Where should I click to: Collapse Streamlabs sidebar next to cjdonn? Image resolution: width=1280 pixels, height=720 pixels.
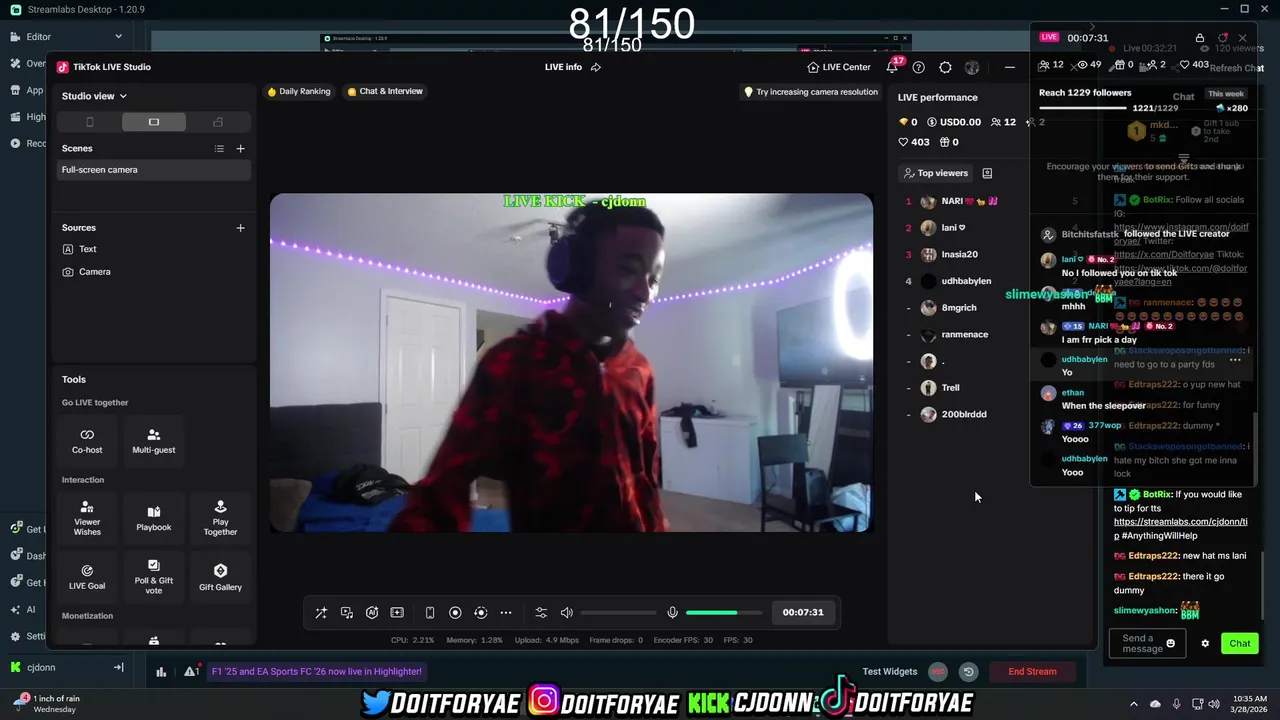(118, 667)
